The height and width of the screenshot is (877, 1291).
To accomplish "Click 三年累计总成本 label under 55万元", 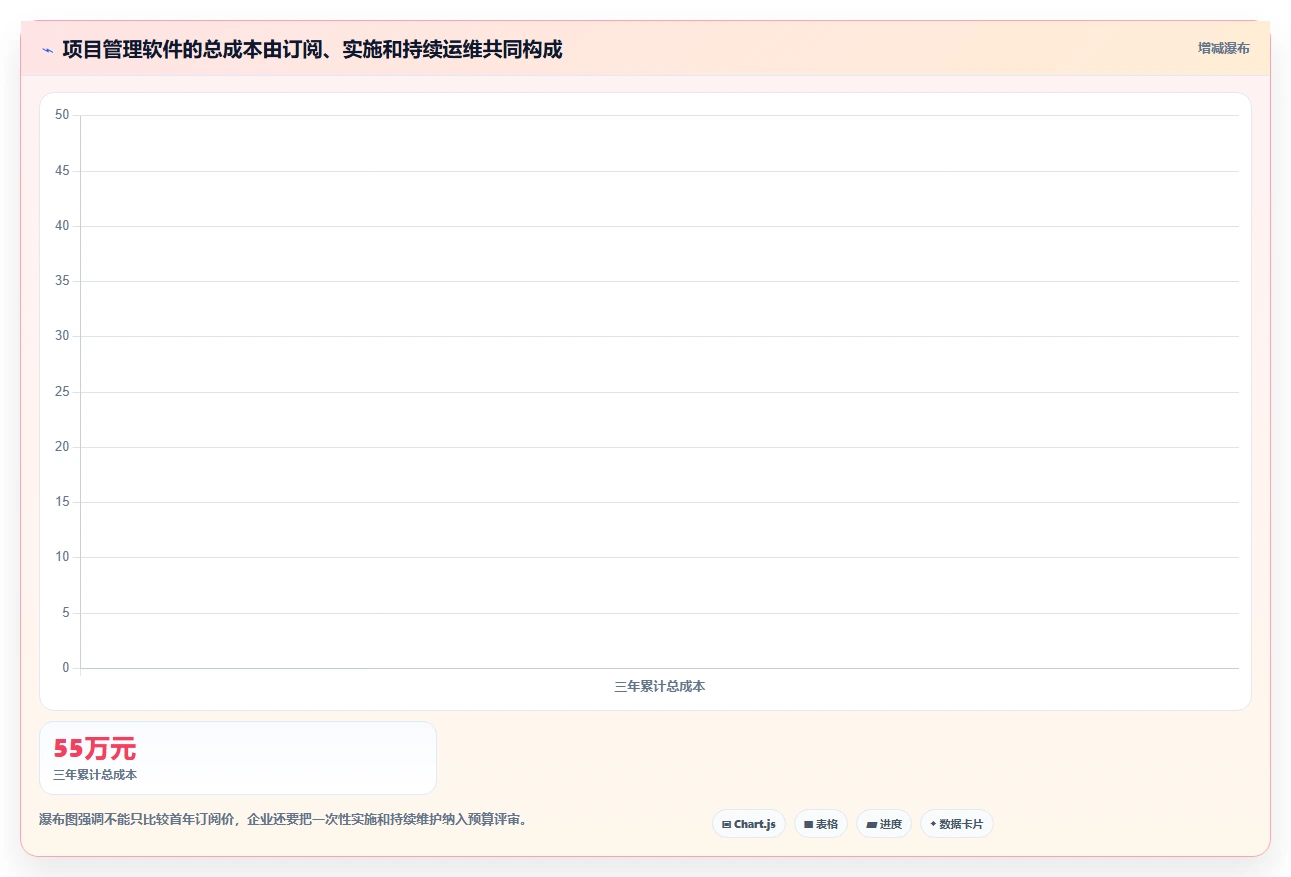I will [95, 775].
